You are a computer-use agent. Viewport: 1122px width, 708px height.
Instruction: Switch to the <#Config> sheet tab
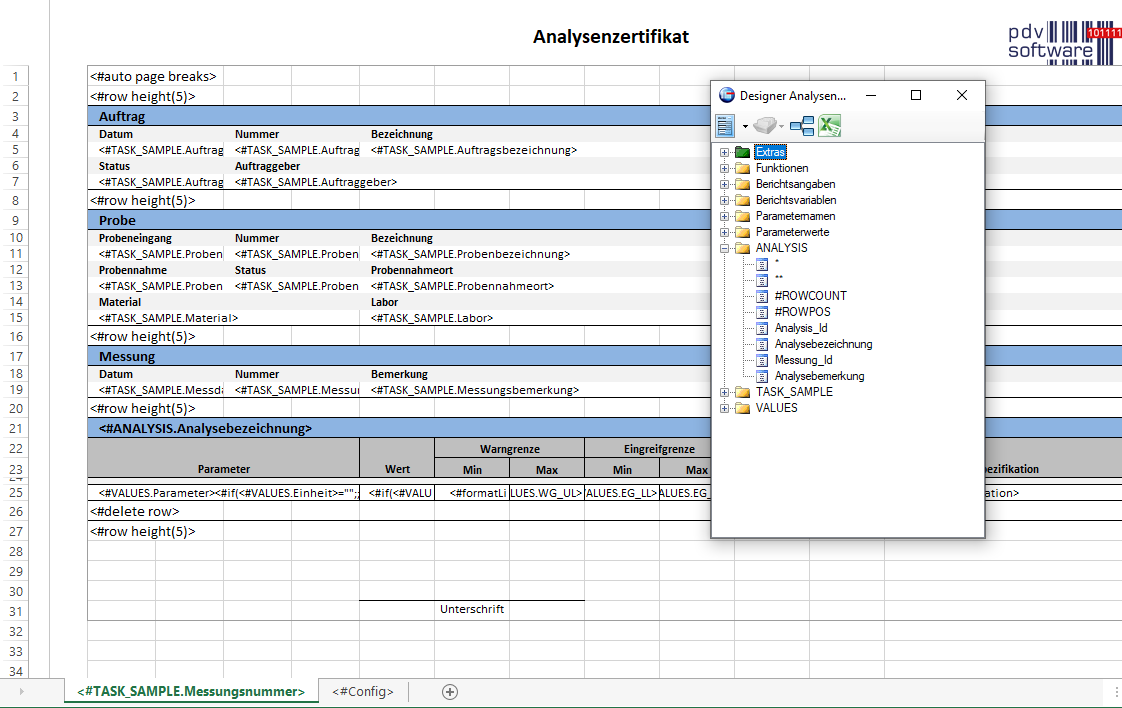click(x=363, y=691)
